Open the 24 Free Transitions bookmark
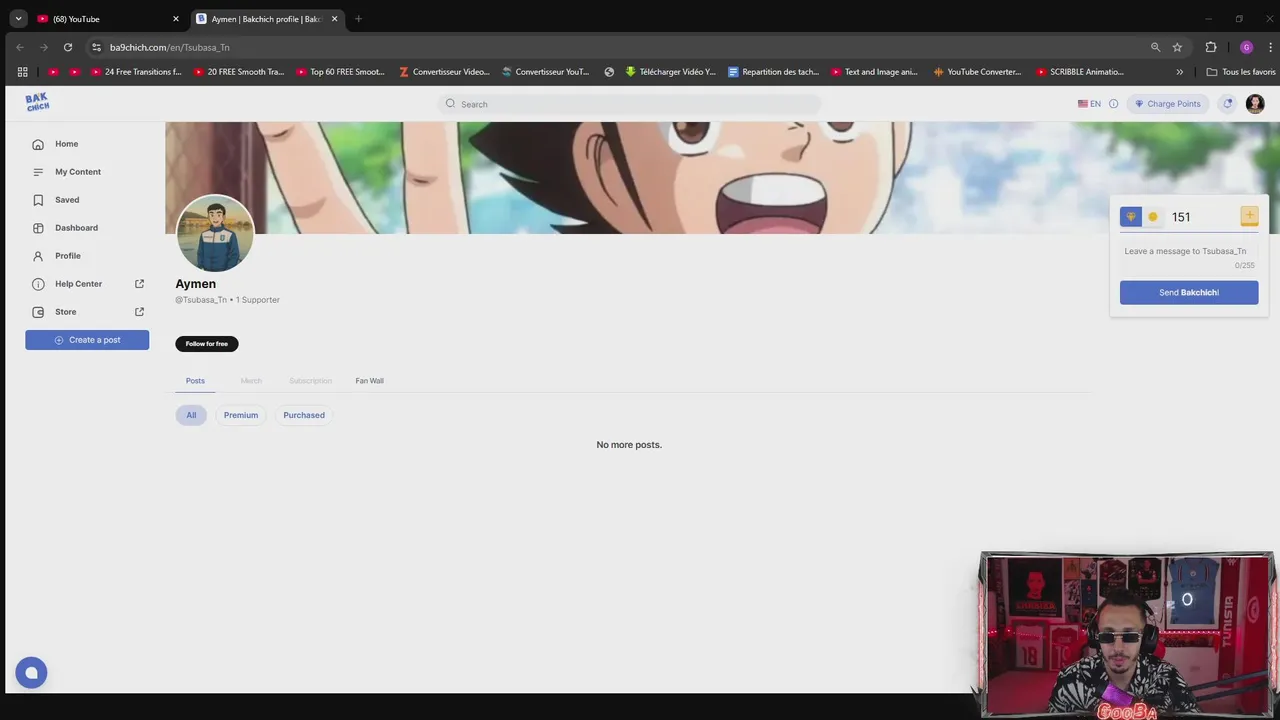The width and height of the screenshot is (1280, 720). pyautogui.click(x=136, y=72)
